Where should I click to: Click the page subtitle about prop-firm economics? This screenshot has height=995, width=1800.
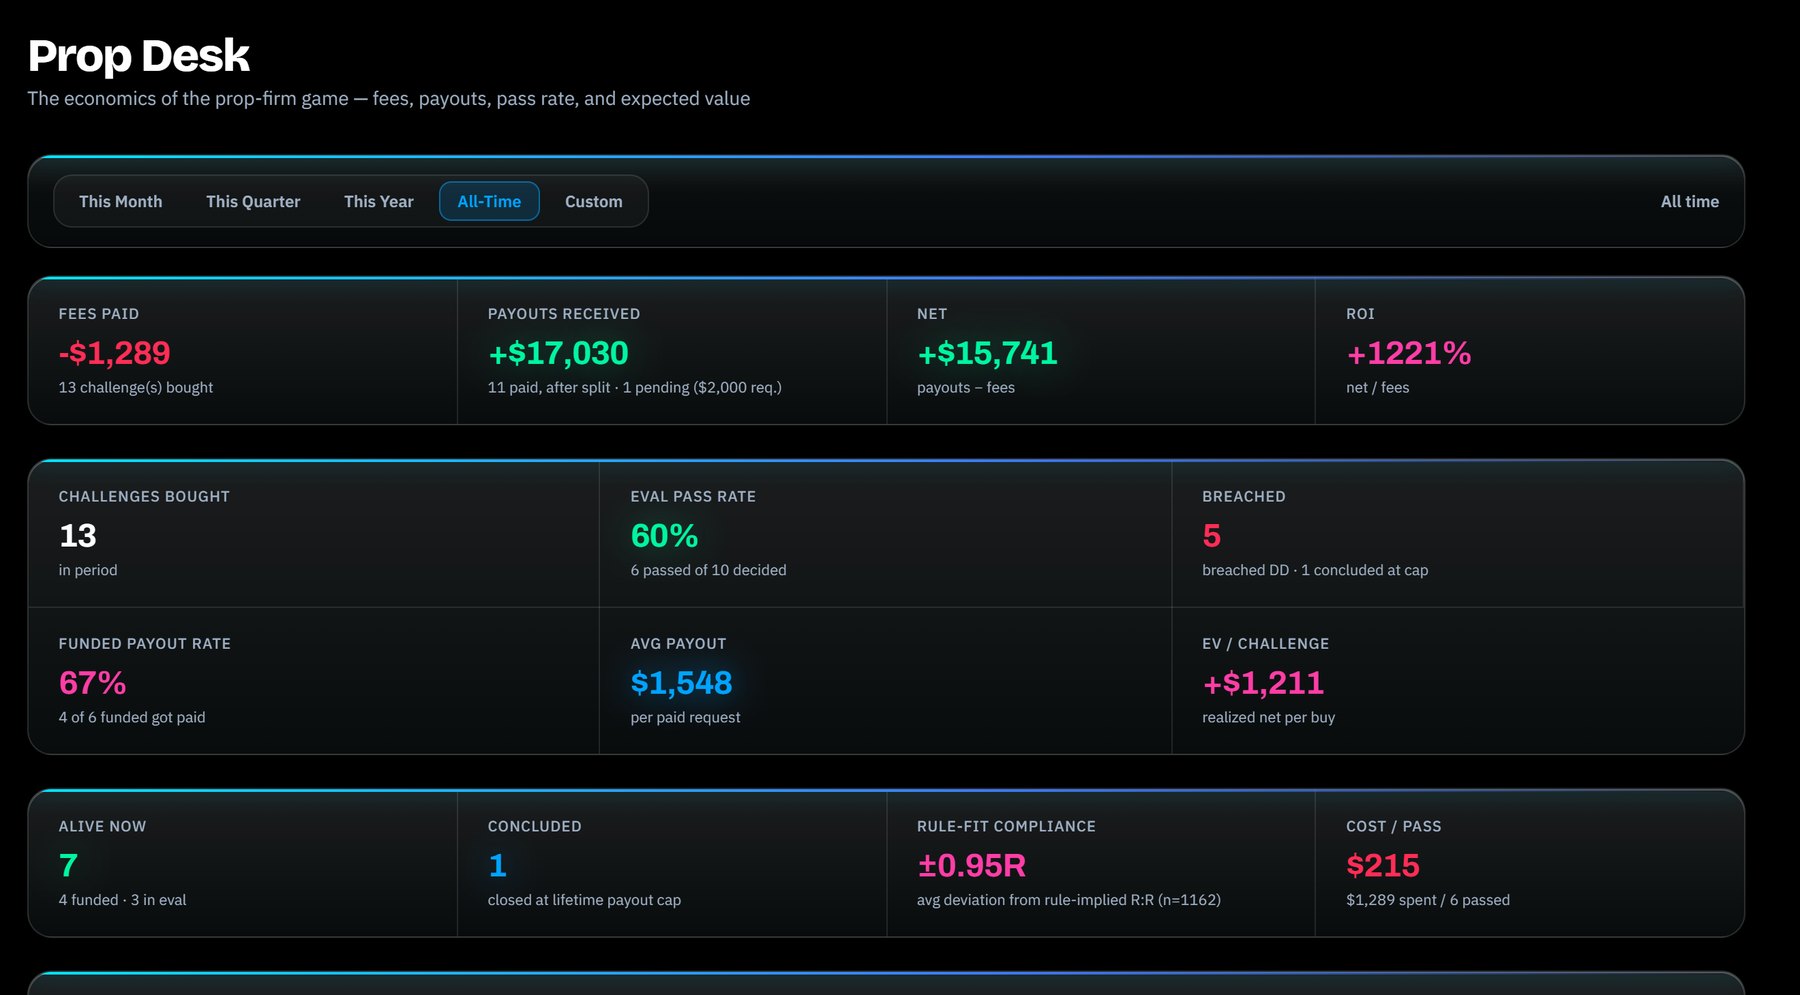388,99
